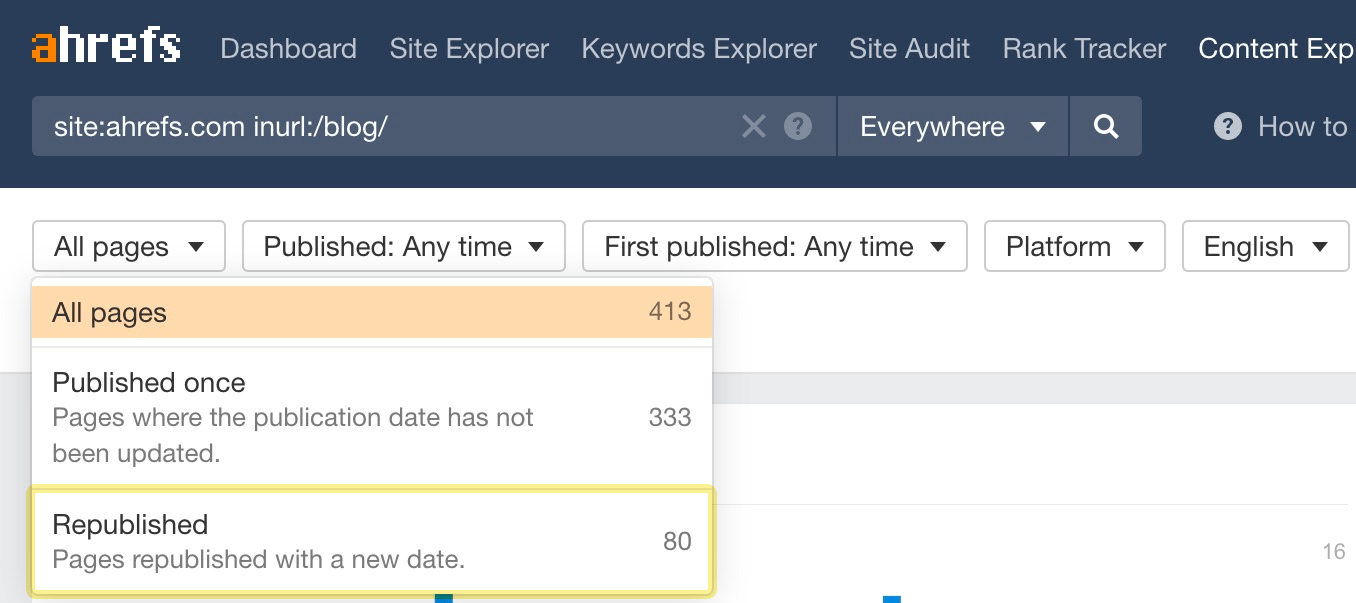Open Site Explorer
The width and height of the screenshot is (1356, 603).
(469, 48)
